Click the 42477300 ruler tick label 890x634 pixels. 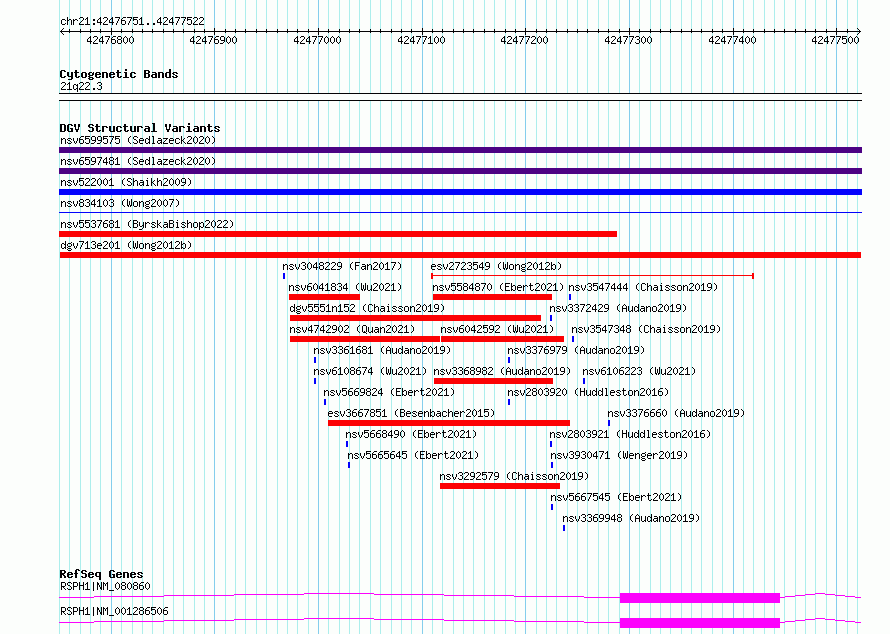coord(628,40)
